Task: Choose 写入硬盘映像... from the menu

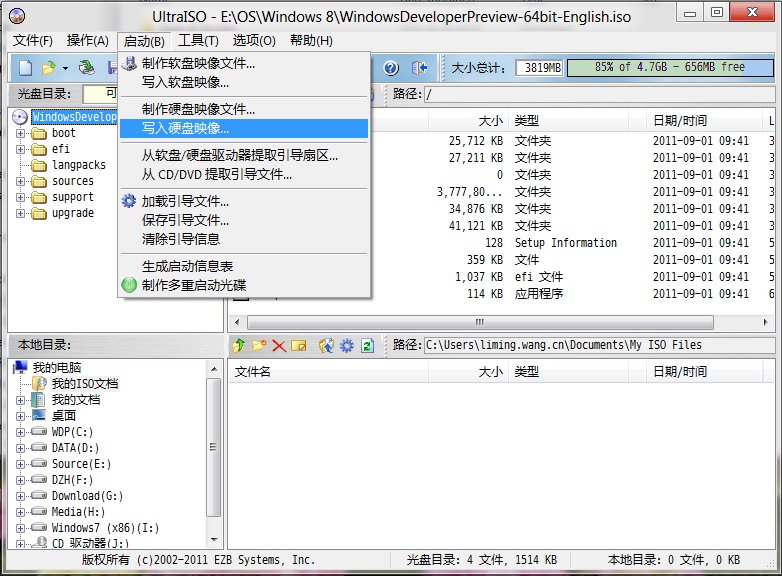Action: click(x=244, y=128)
